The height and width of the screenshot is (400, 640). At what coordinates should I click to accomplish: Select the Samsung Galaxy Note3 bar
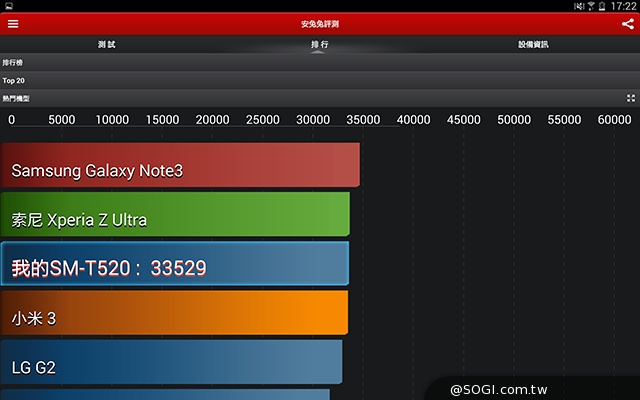pyautogui.click(x=180, y=165)
